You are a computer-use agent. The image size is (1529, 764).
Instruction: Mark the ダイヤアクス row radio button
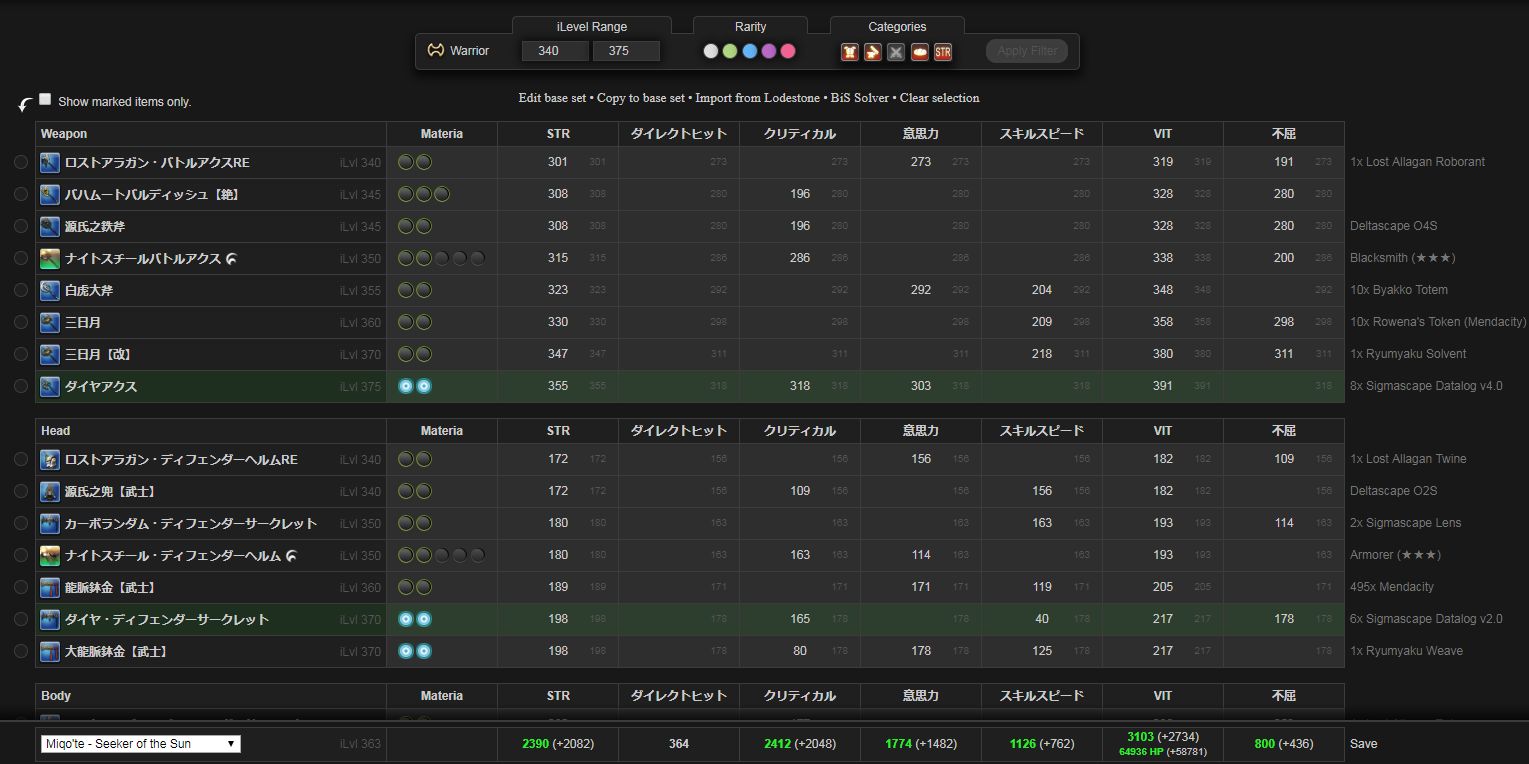coord(21,386)
